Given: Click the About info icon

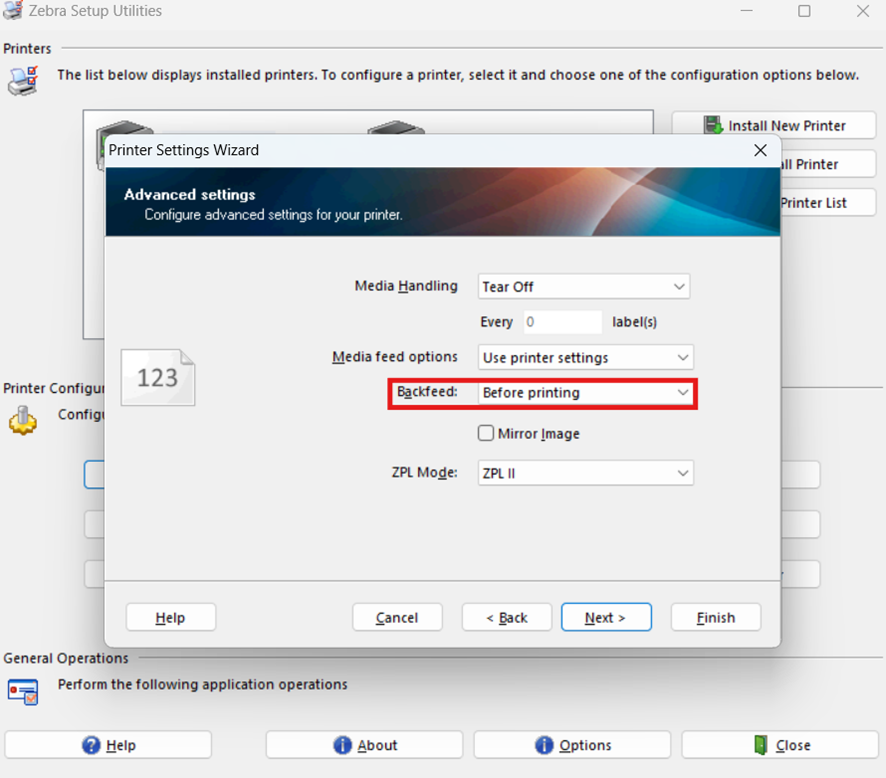Looking at the screenshot, I should coord(342,745).
